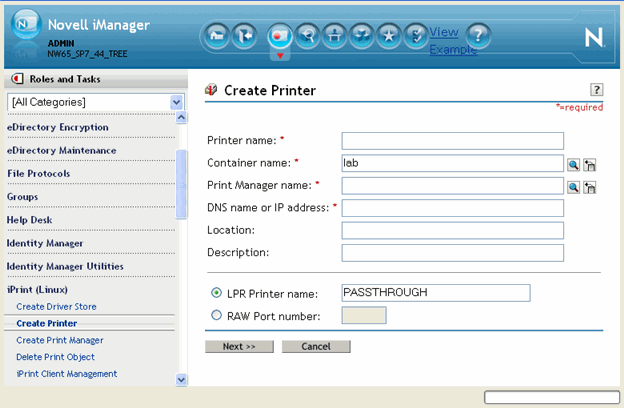Image resolution: width=624 pixels, height=408 pixels.
Task: Click Container name field containing lab
Action: coord(452,163)
